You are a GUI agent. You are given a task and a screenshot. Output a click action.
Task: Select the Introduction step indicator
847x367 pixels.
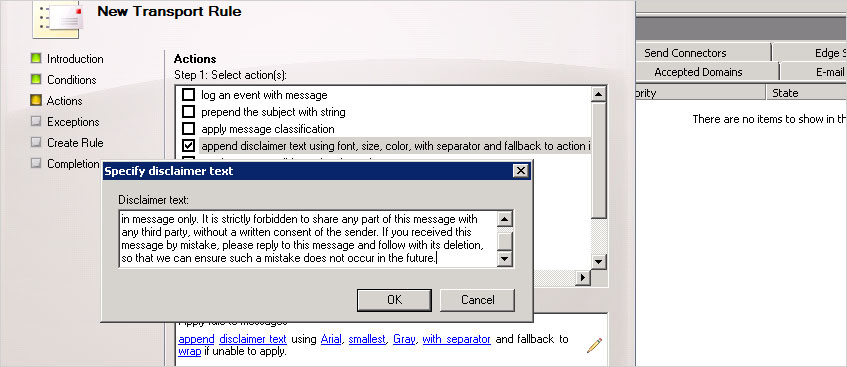36,58
